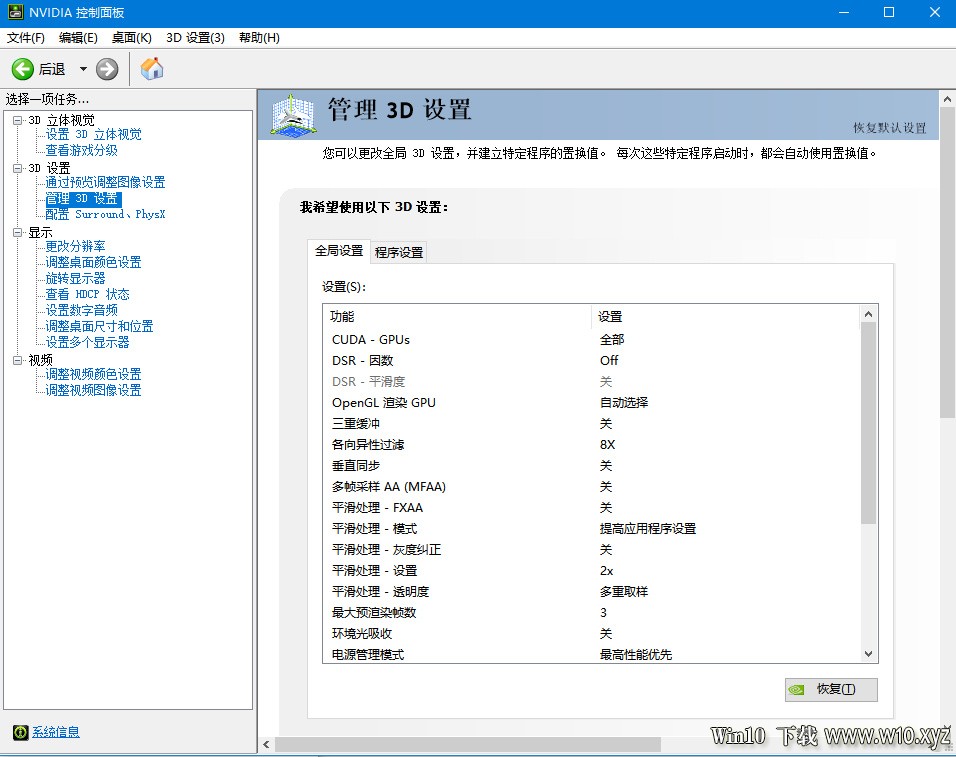This screenshot has width=956, height=757.
Task: Click the NVIDIA title bar app icon
Action: pyautogui.click(x=15, y=12)
